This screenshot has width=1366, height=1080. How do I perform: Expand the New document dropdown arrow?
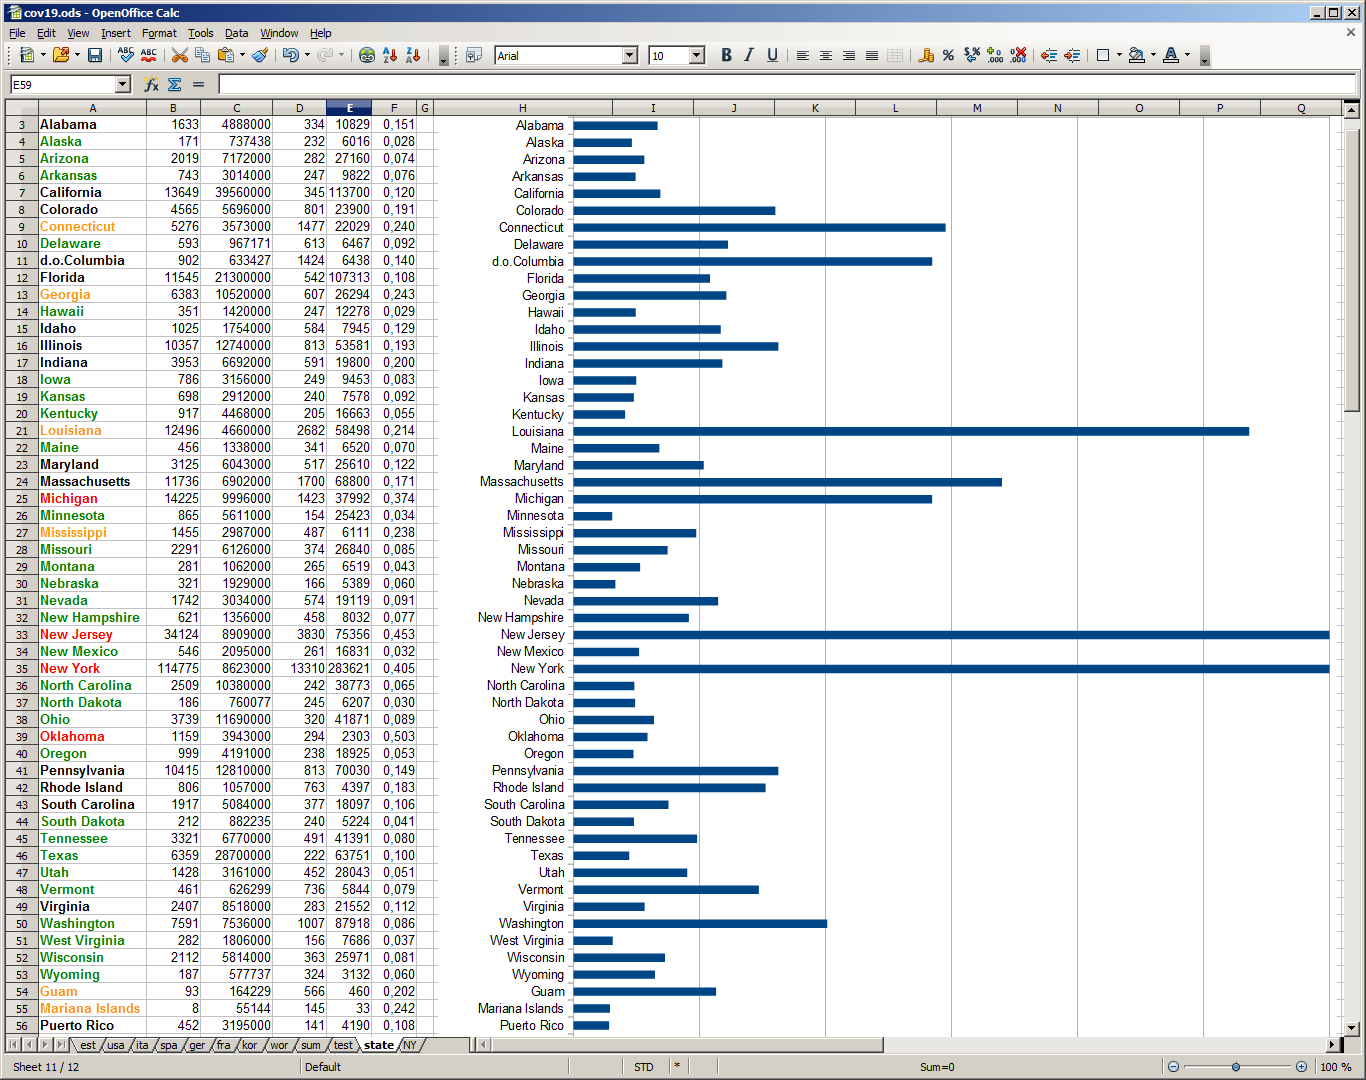click(43, 55)
